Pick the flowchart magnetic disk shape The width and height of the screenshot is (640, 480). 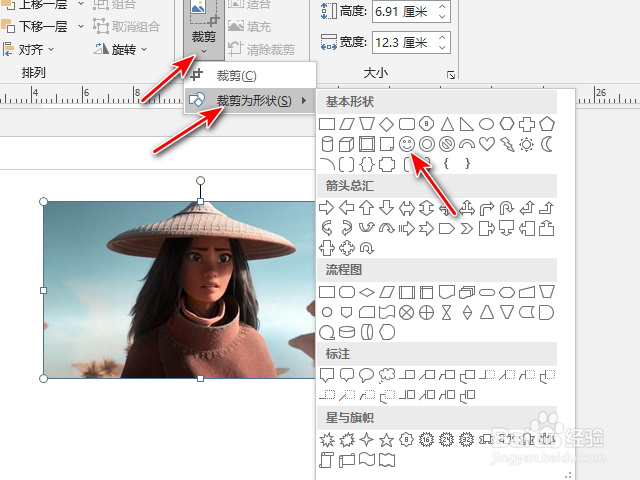coord(347,332)
